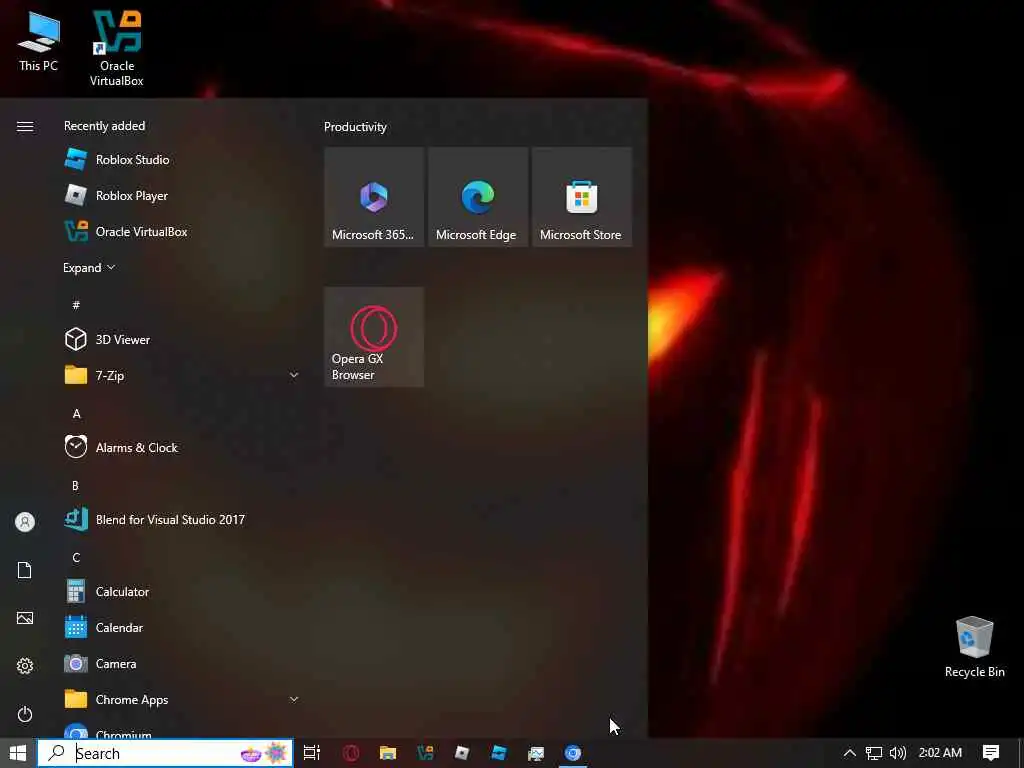
Task: Open Alarms & Clock
Action: coord(180,448)
